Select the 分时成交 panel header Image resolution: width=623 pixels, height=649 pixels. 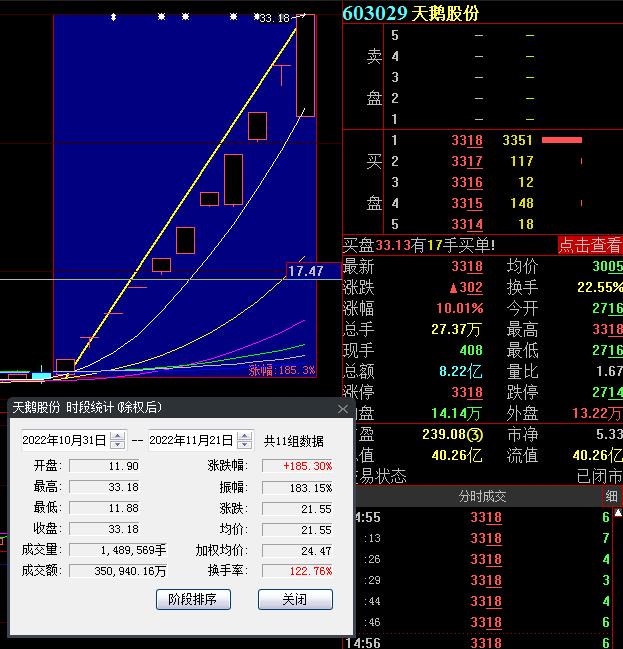click(482, 496)
